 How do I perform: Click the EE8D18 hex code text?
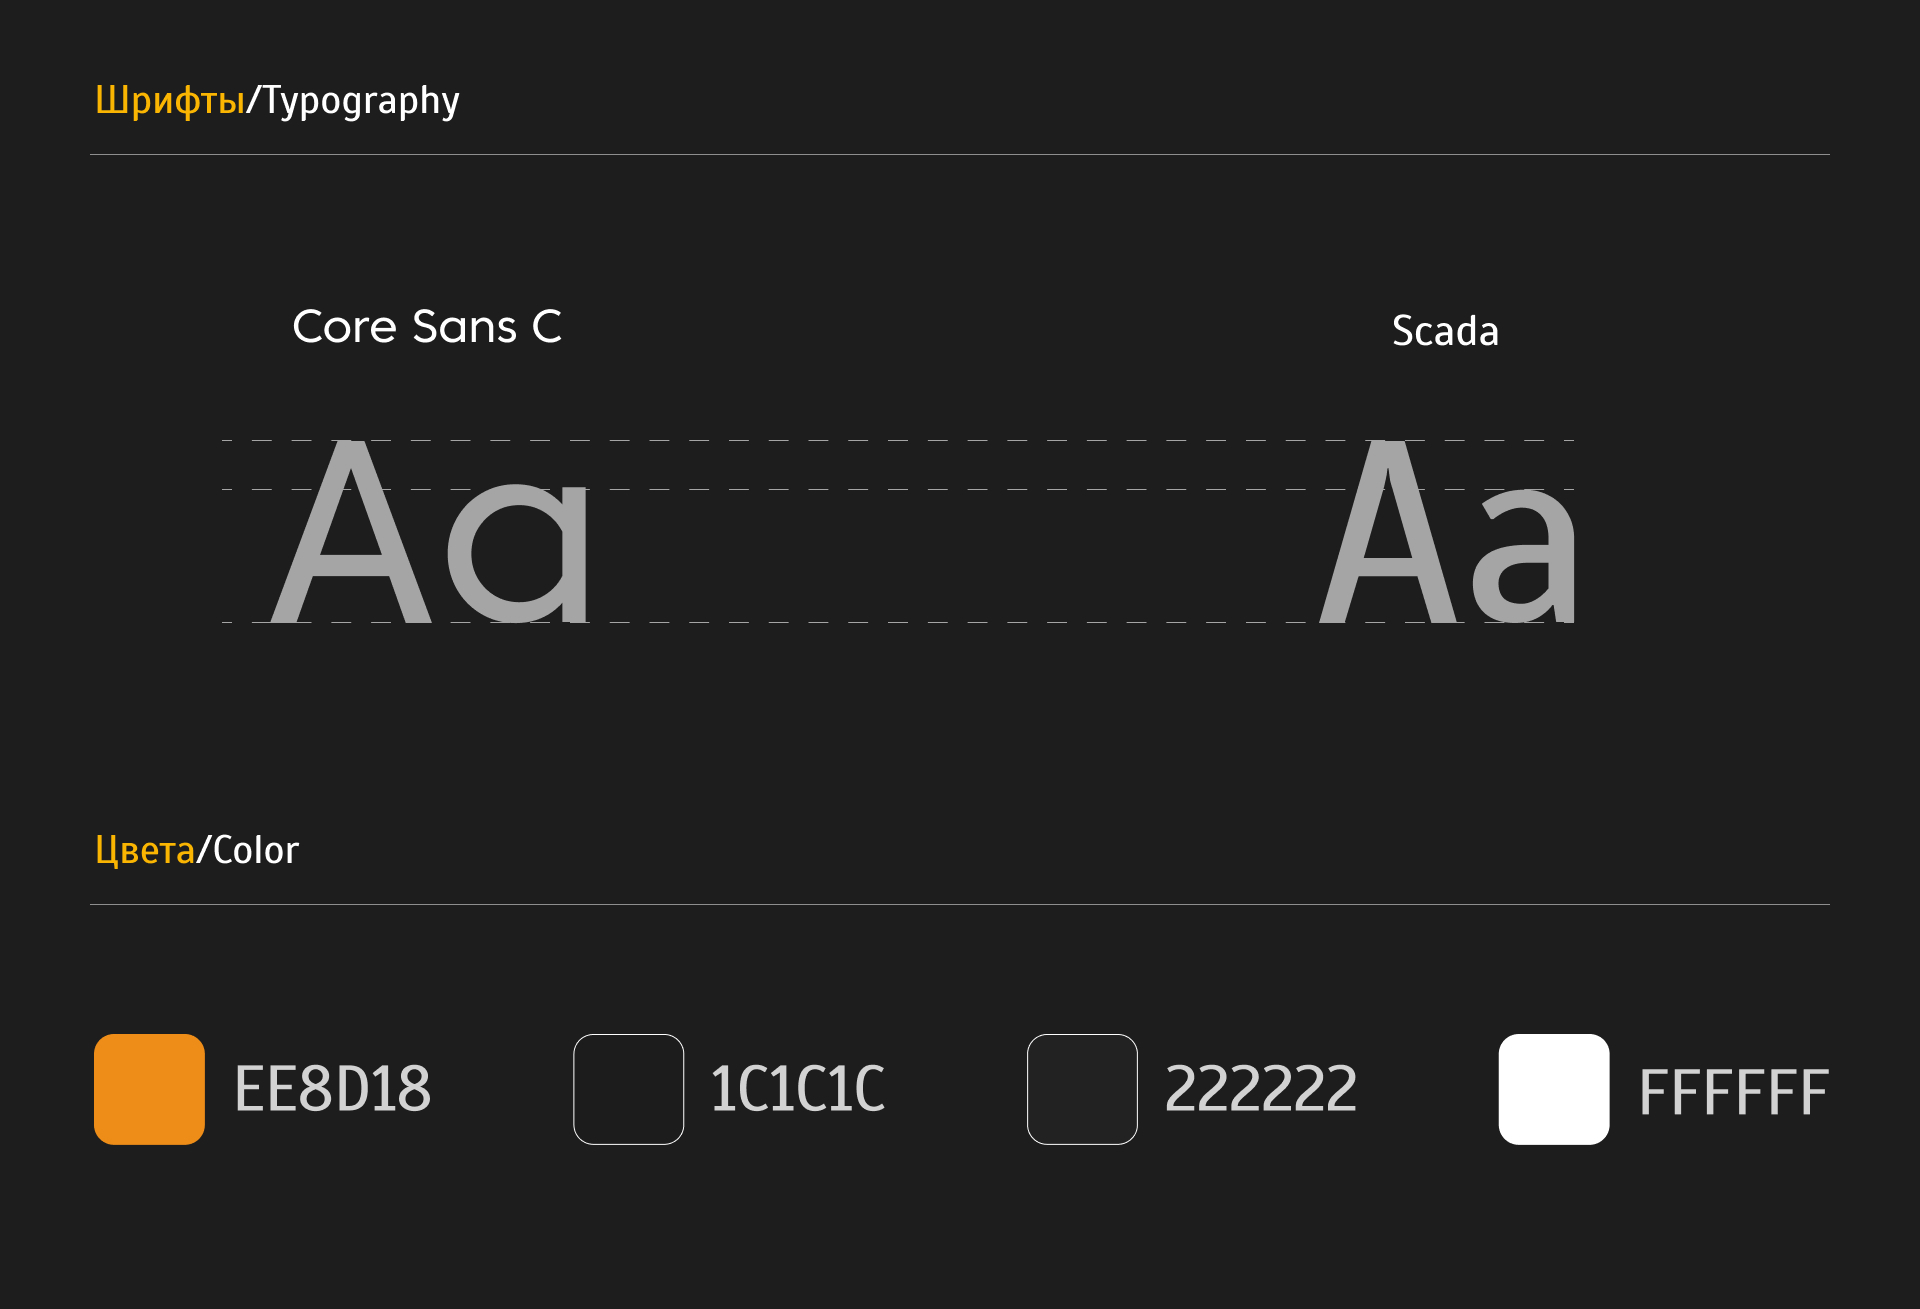click(x=332, y=1089)
